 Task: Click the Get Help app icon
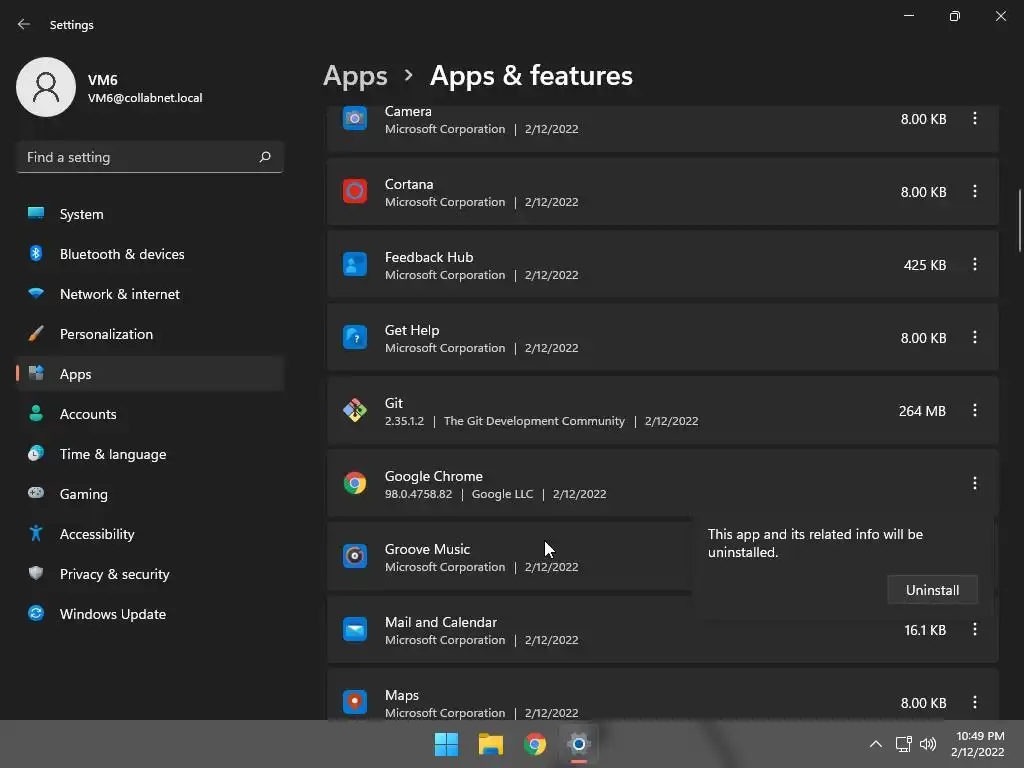pyautogui.click(x=355, y=338)
